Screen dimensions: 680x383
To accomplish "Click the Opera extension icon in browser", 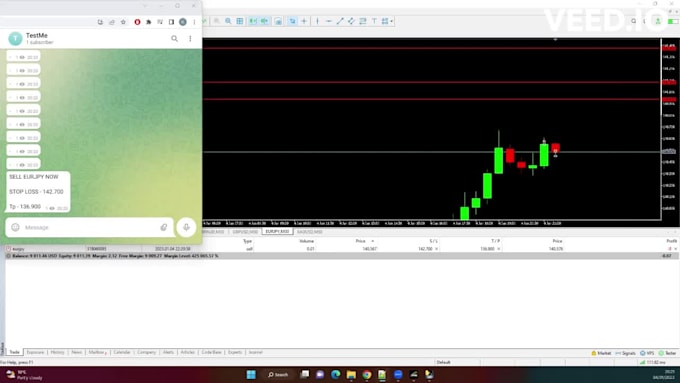I will (137, 22).
